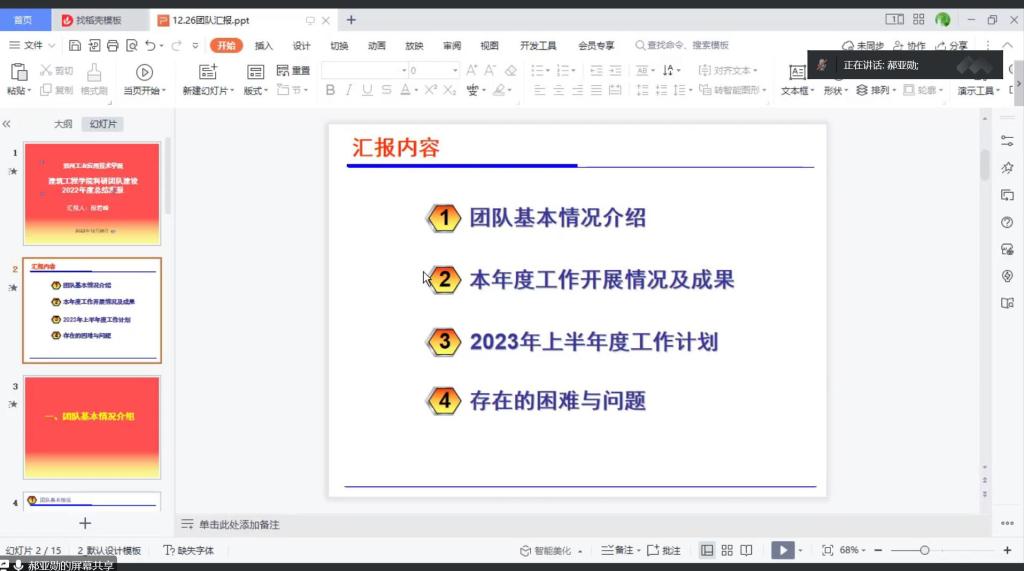Open the 插入 ribbon tab
This screenshot has height=571, width=1024.
pyautogui.click(x=264, y=45)
